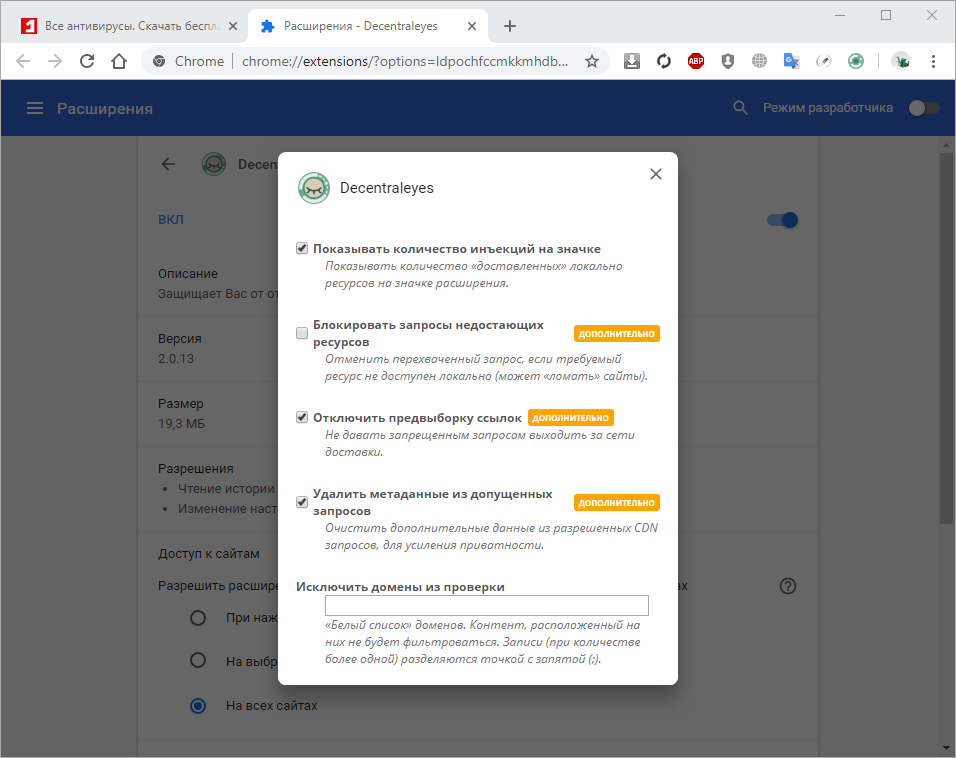Click the browser forward arrow
The width and height of the screenshot is (956, 758).
point(55,61)
